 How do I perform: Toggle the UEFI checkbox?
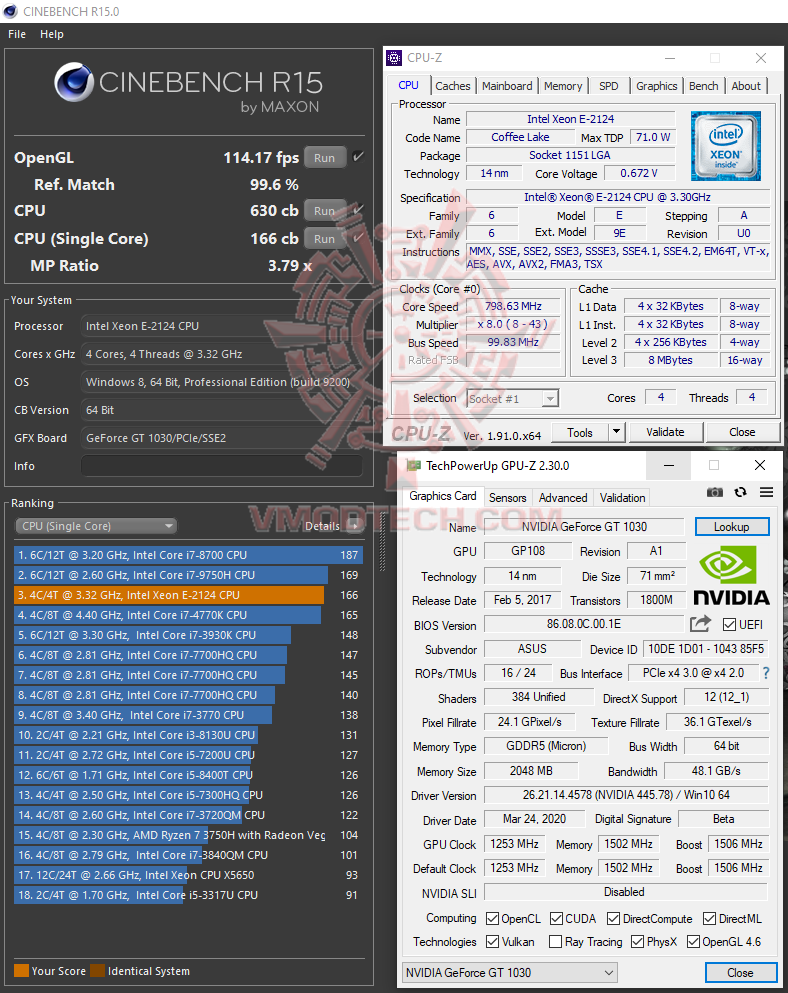click(x=729, y=624)
